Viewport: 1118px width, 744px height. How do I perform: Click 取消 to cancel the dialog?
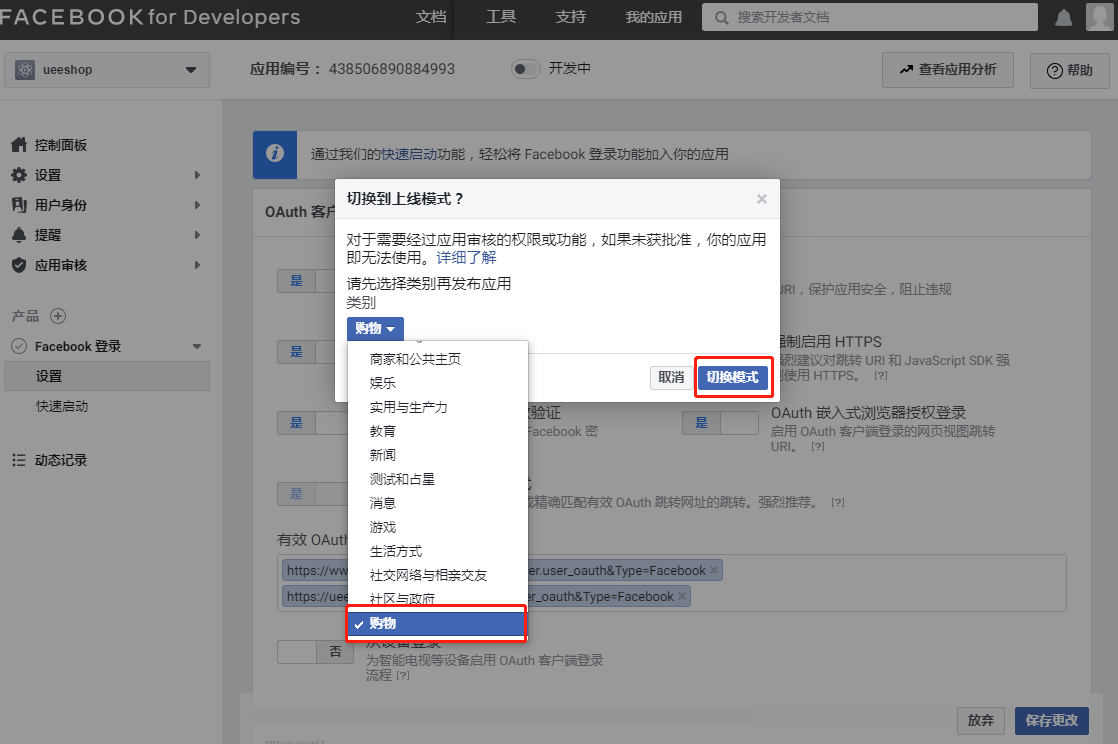(x=671, y=377)
